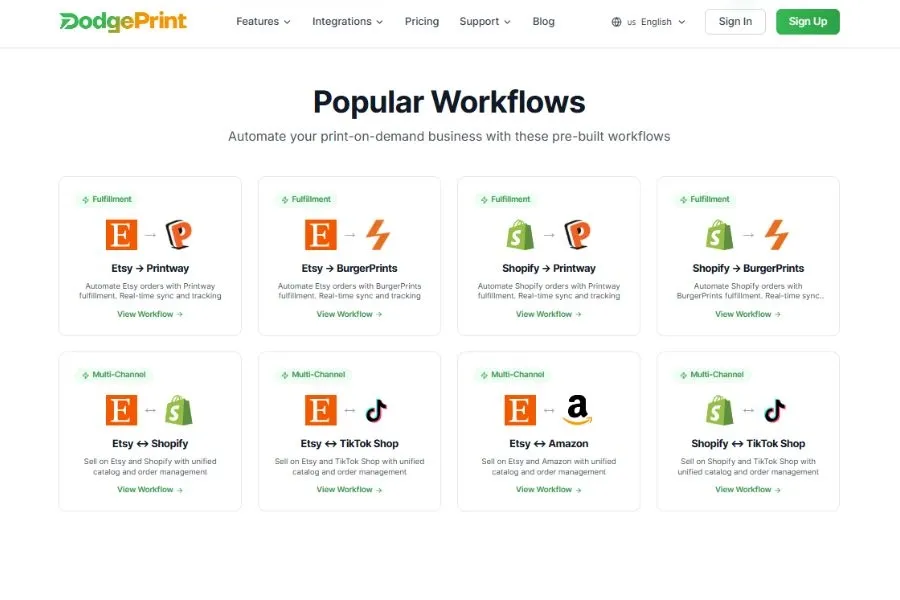The image size is (900, 600).
Task: View Workflow for Shopify → Printway
Action: (548, 314)
